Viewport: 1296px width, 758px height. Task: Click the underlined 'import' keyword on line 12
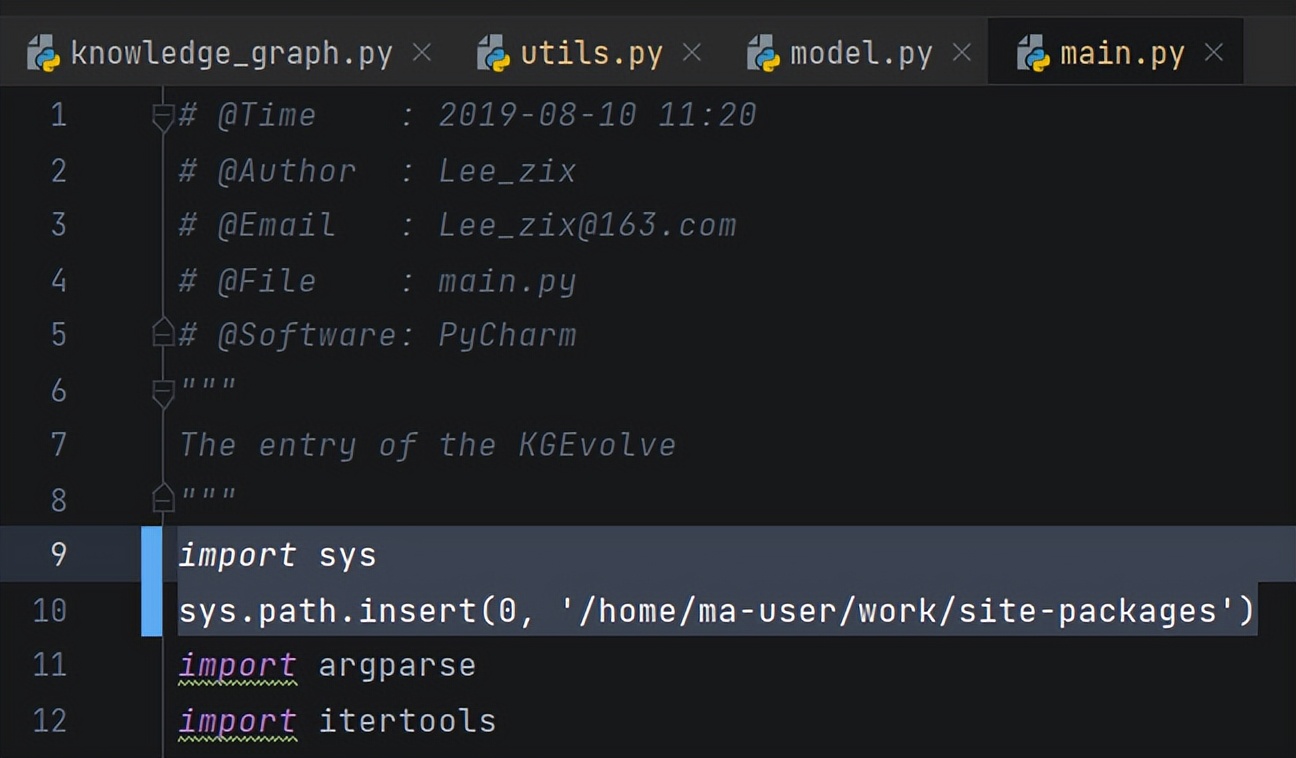tap(237, 721)
